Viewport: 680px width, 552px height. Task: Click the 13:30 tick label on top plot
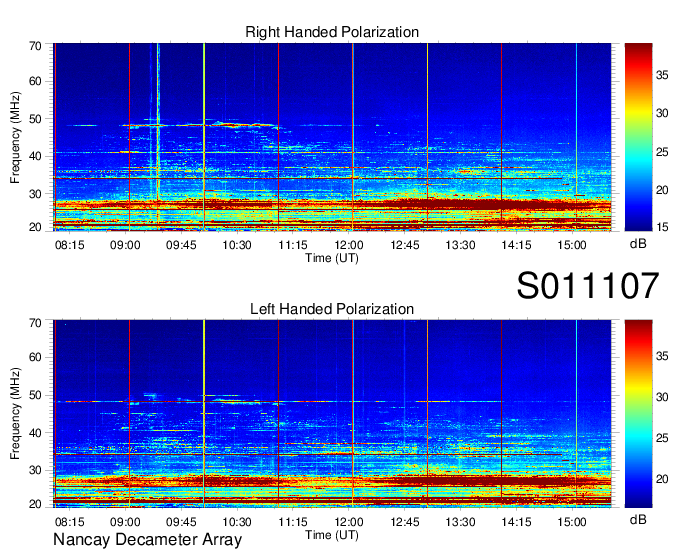(x=460, y=245)
